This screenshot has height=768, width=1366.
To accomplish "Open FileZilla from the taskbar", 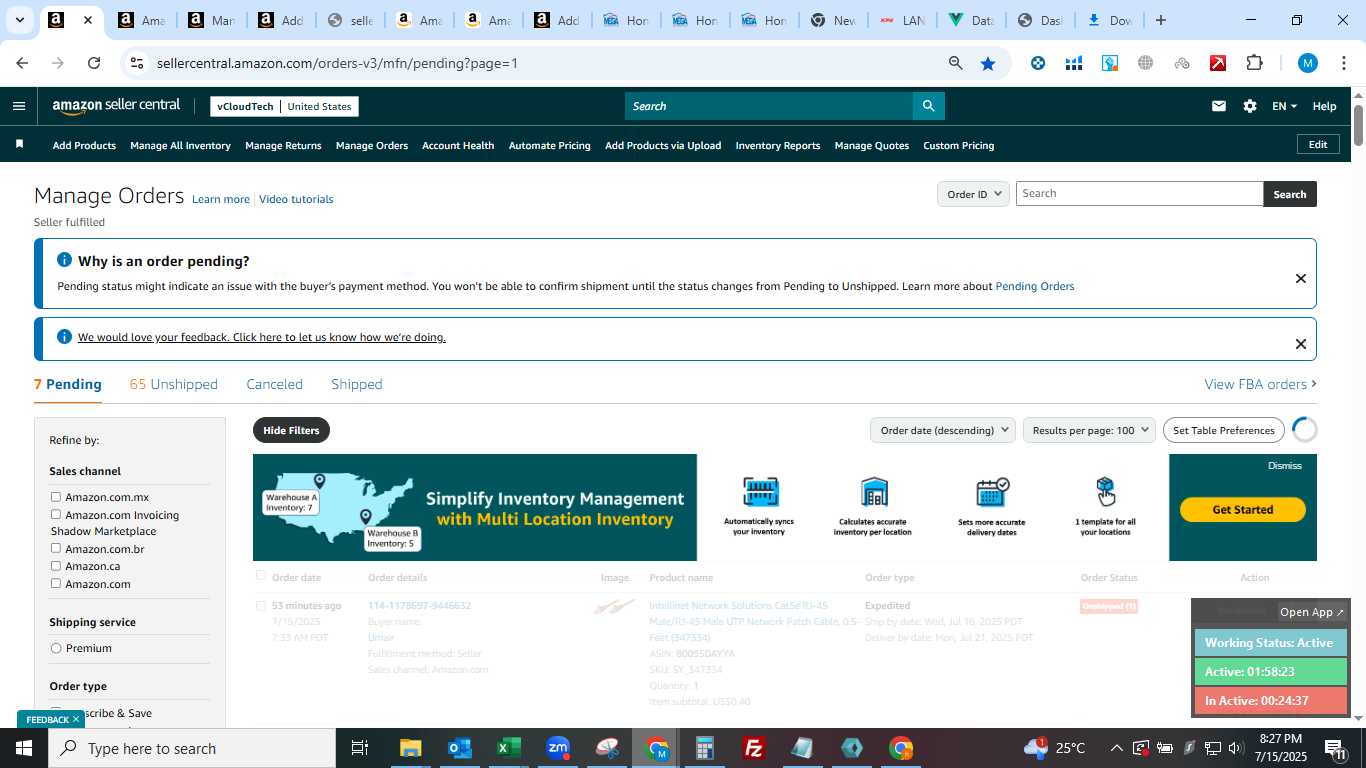I will tap(754, 748).
